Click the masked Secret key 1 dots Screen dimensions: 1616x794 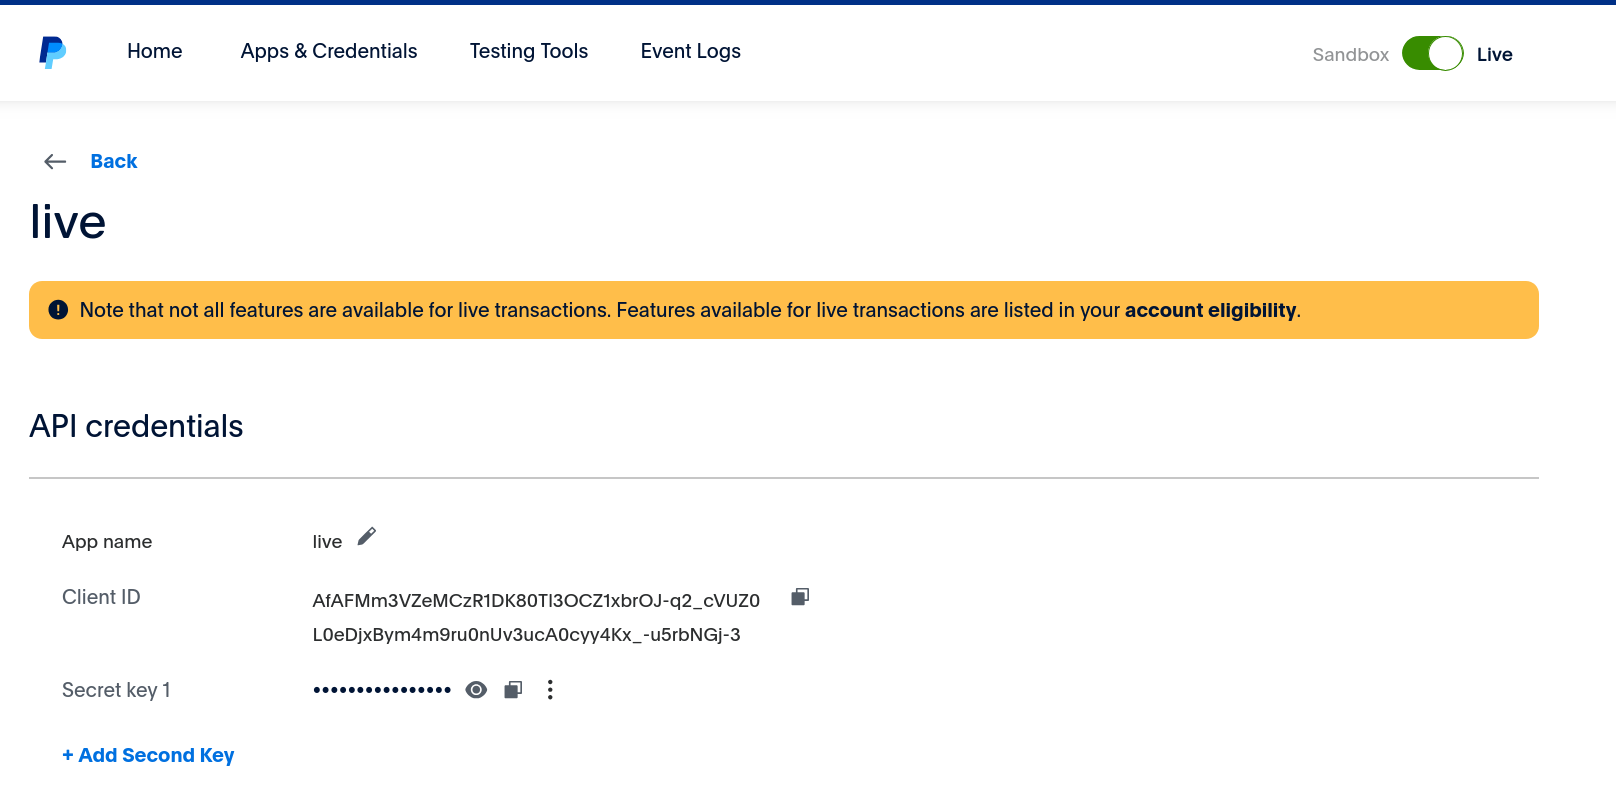382,690
